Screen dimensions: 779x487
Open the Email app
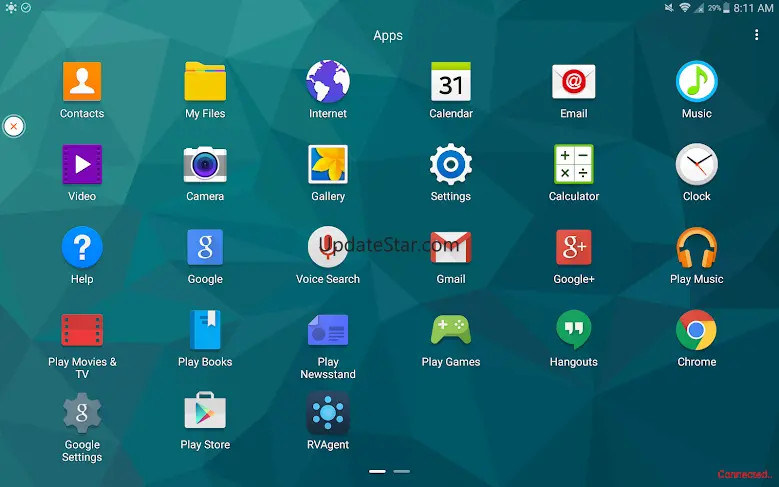tap(574, 81)
